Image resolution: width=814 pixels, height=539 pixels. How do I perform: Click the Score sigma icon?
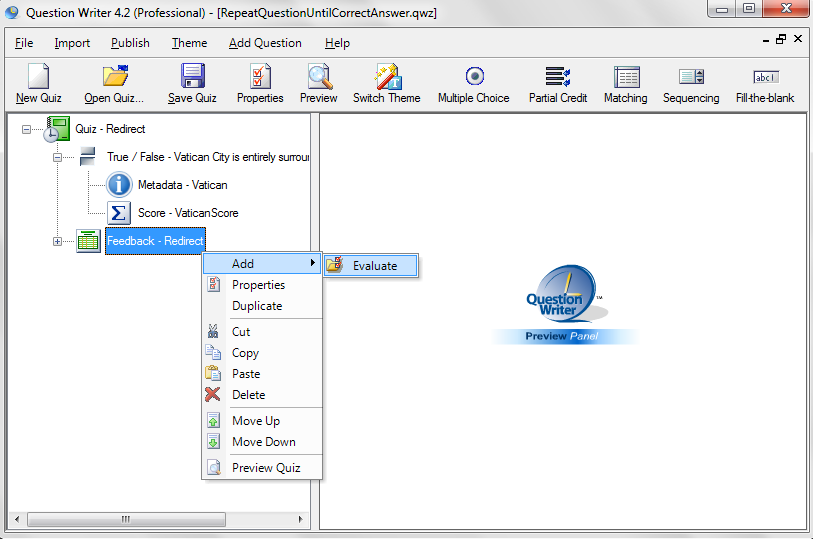point(119,213)
